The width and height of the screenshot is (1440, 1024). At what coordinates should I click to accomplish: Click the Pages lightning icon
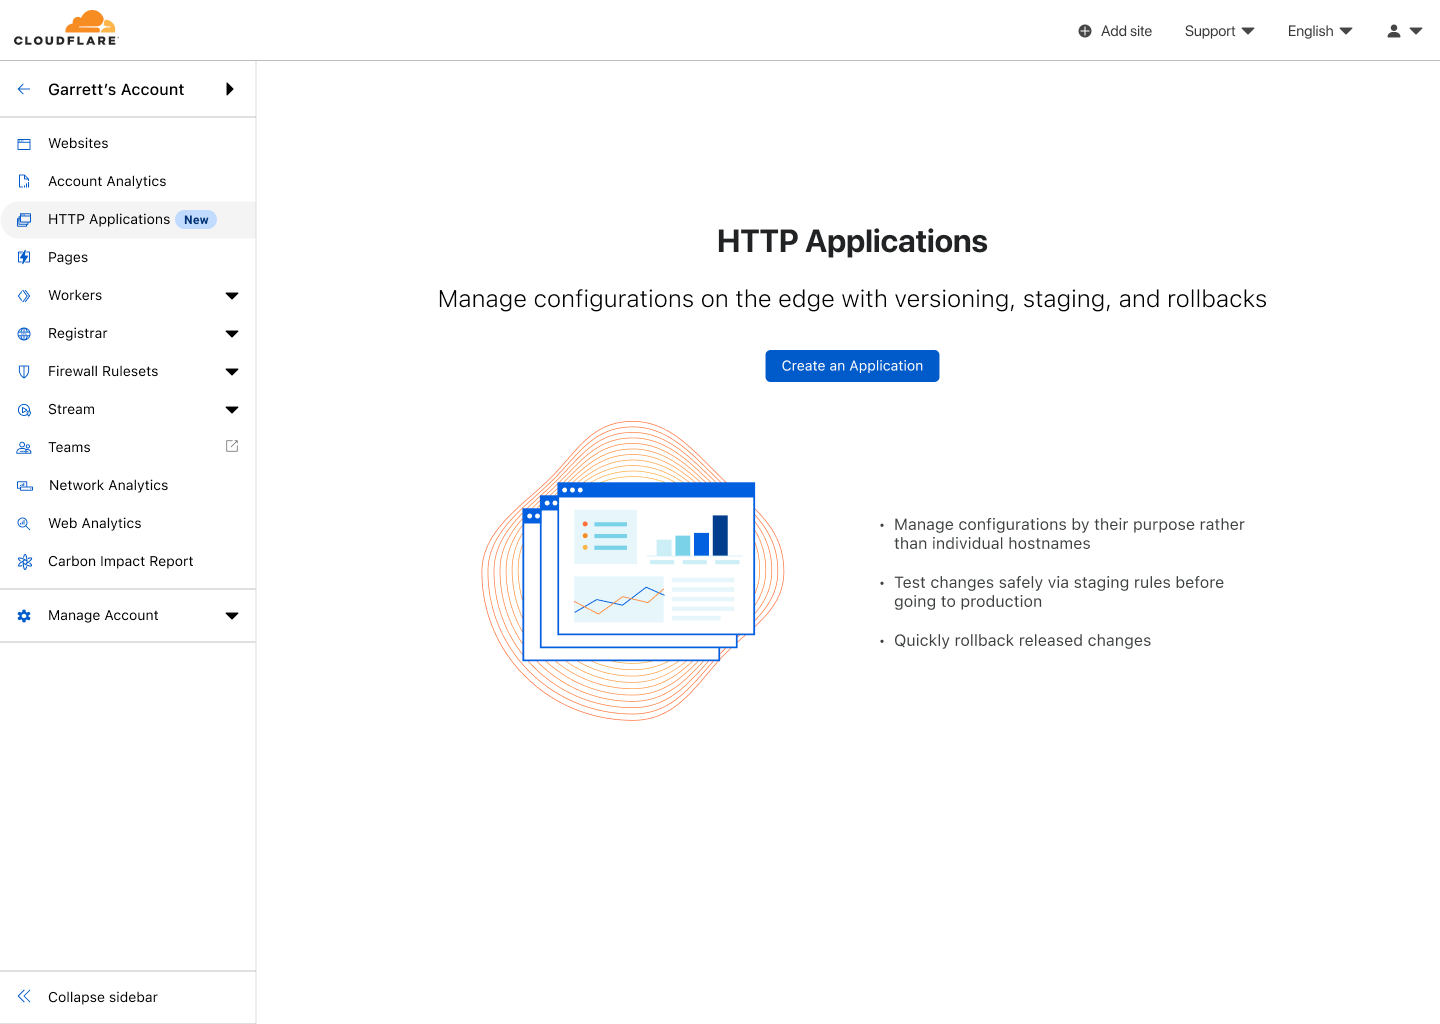pyautogui.click(x=24, y=258)
